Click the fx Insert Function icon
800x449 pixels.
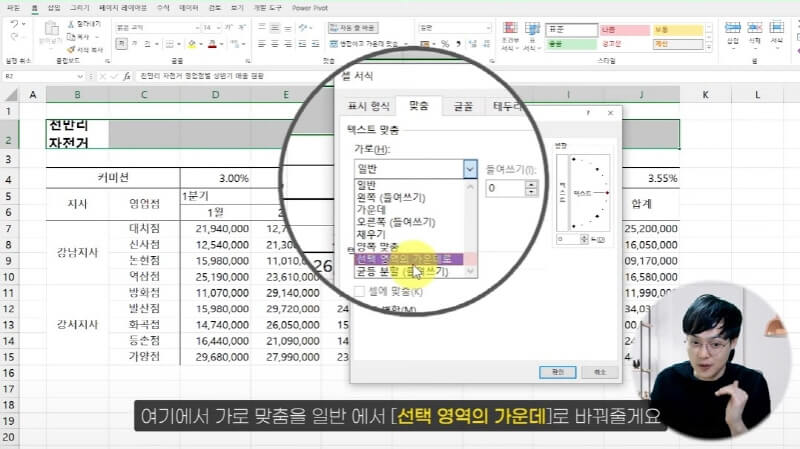pos(127,76)
